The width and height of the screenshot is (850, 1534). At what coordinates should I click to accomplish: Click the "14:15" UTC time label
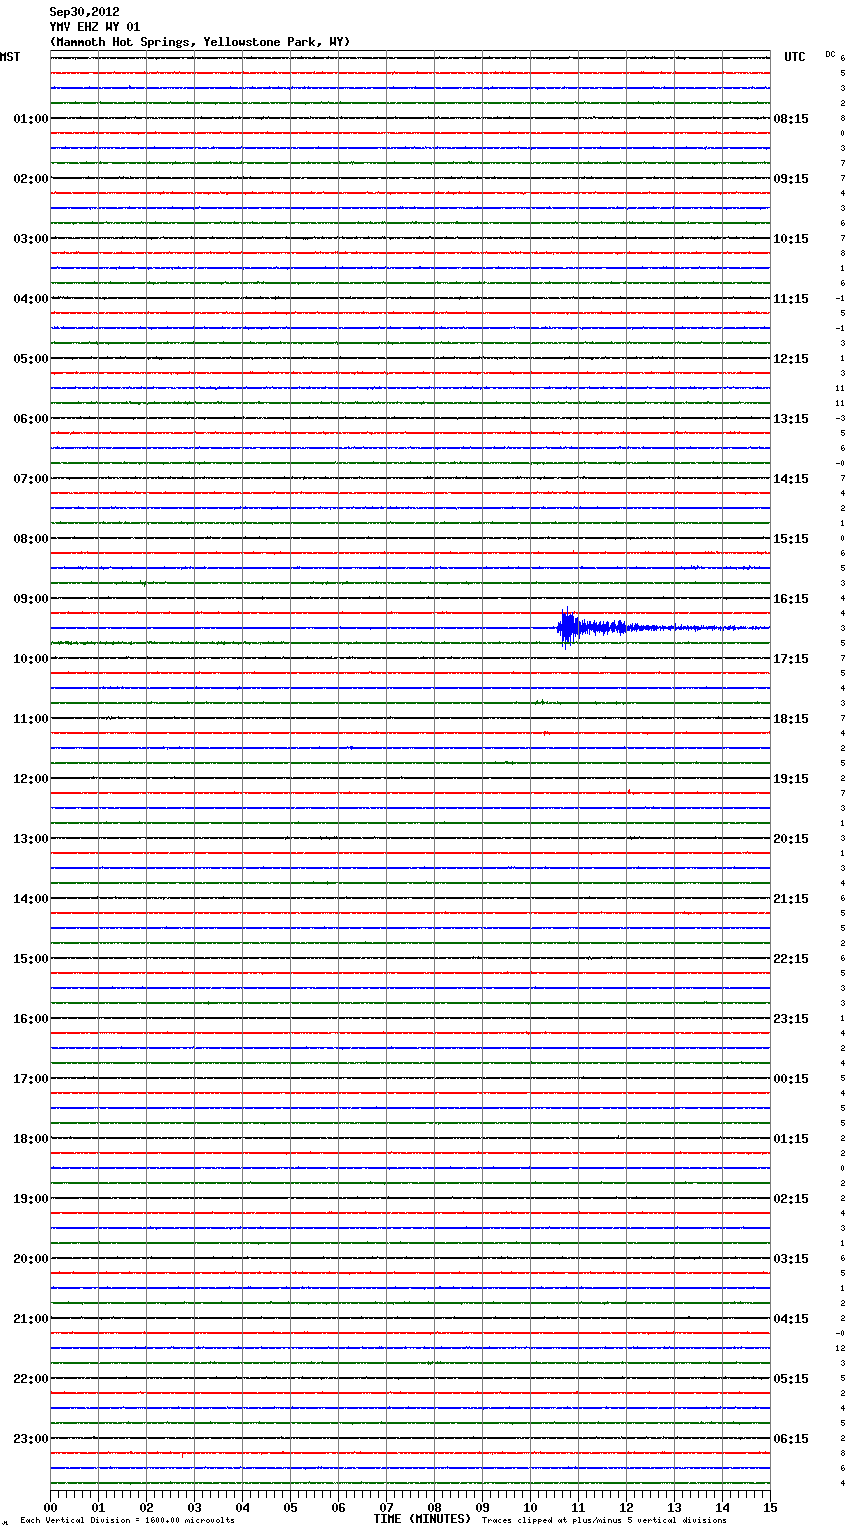[x=791, y=479]
